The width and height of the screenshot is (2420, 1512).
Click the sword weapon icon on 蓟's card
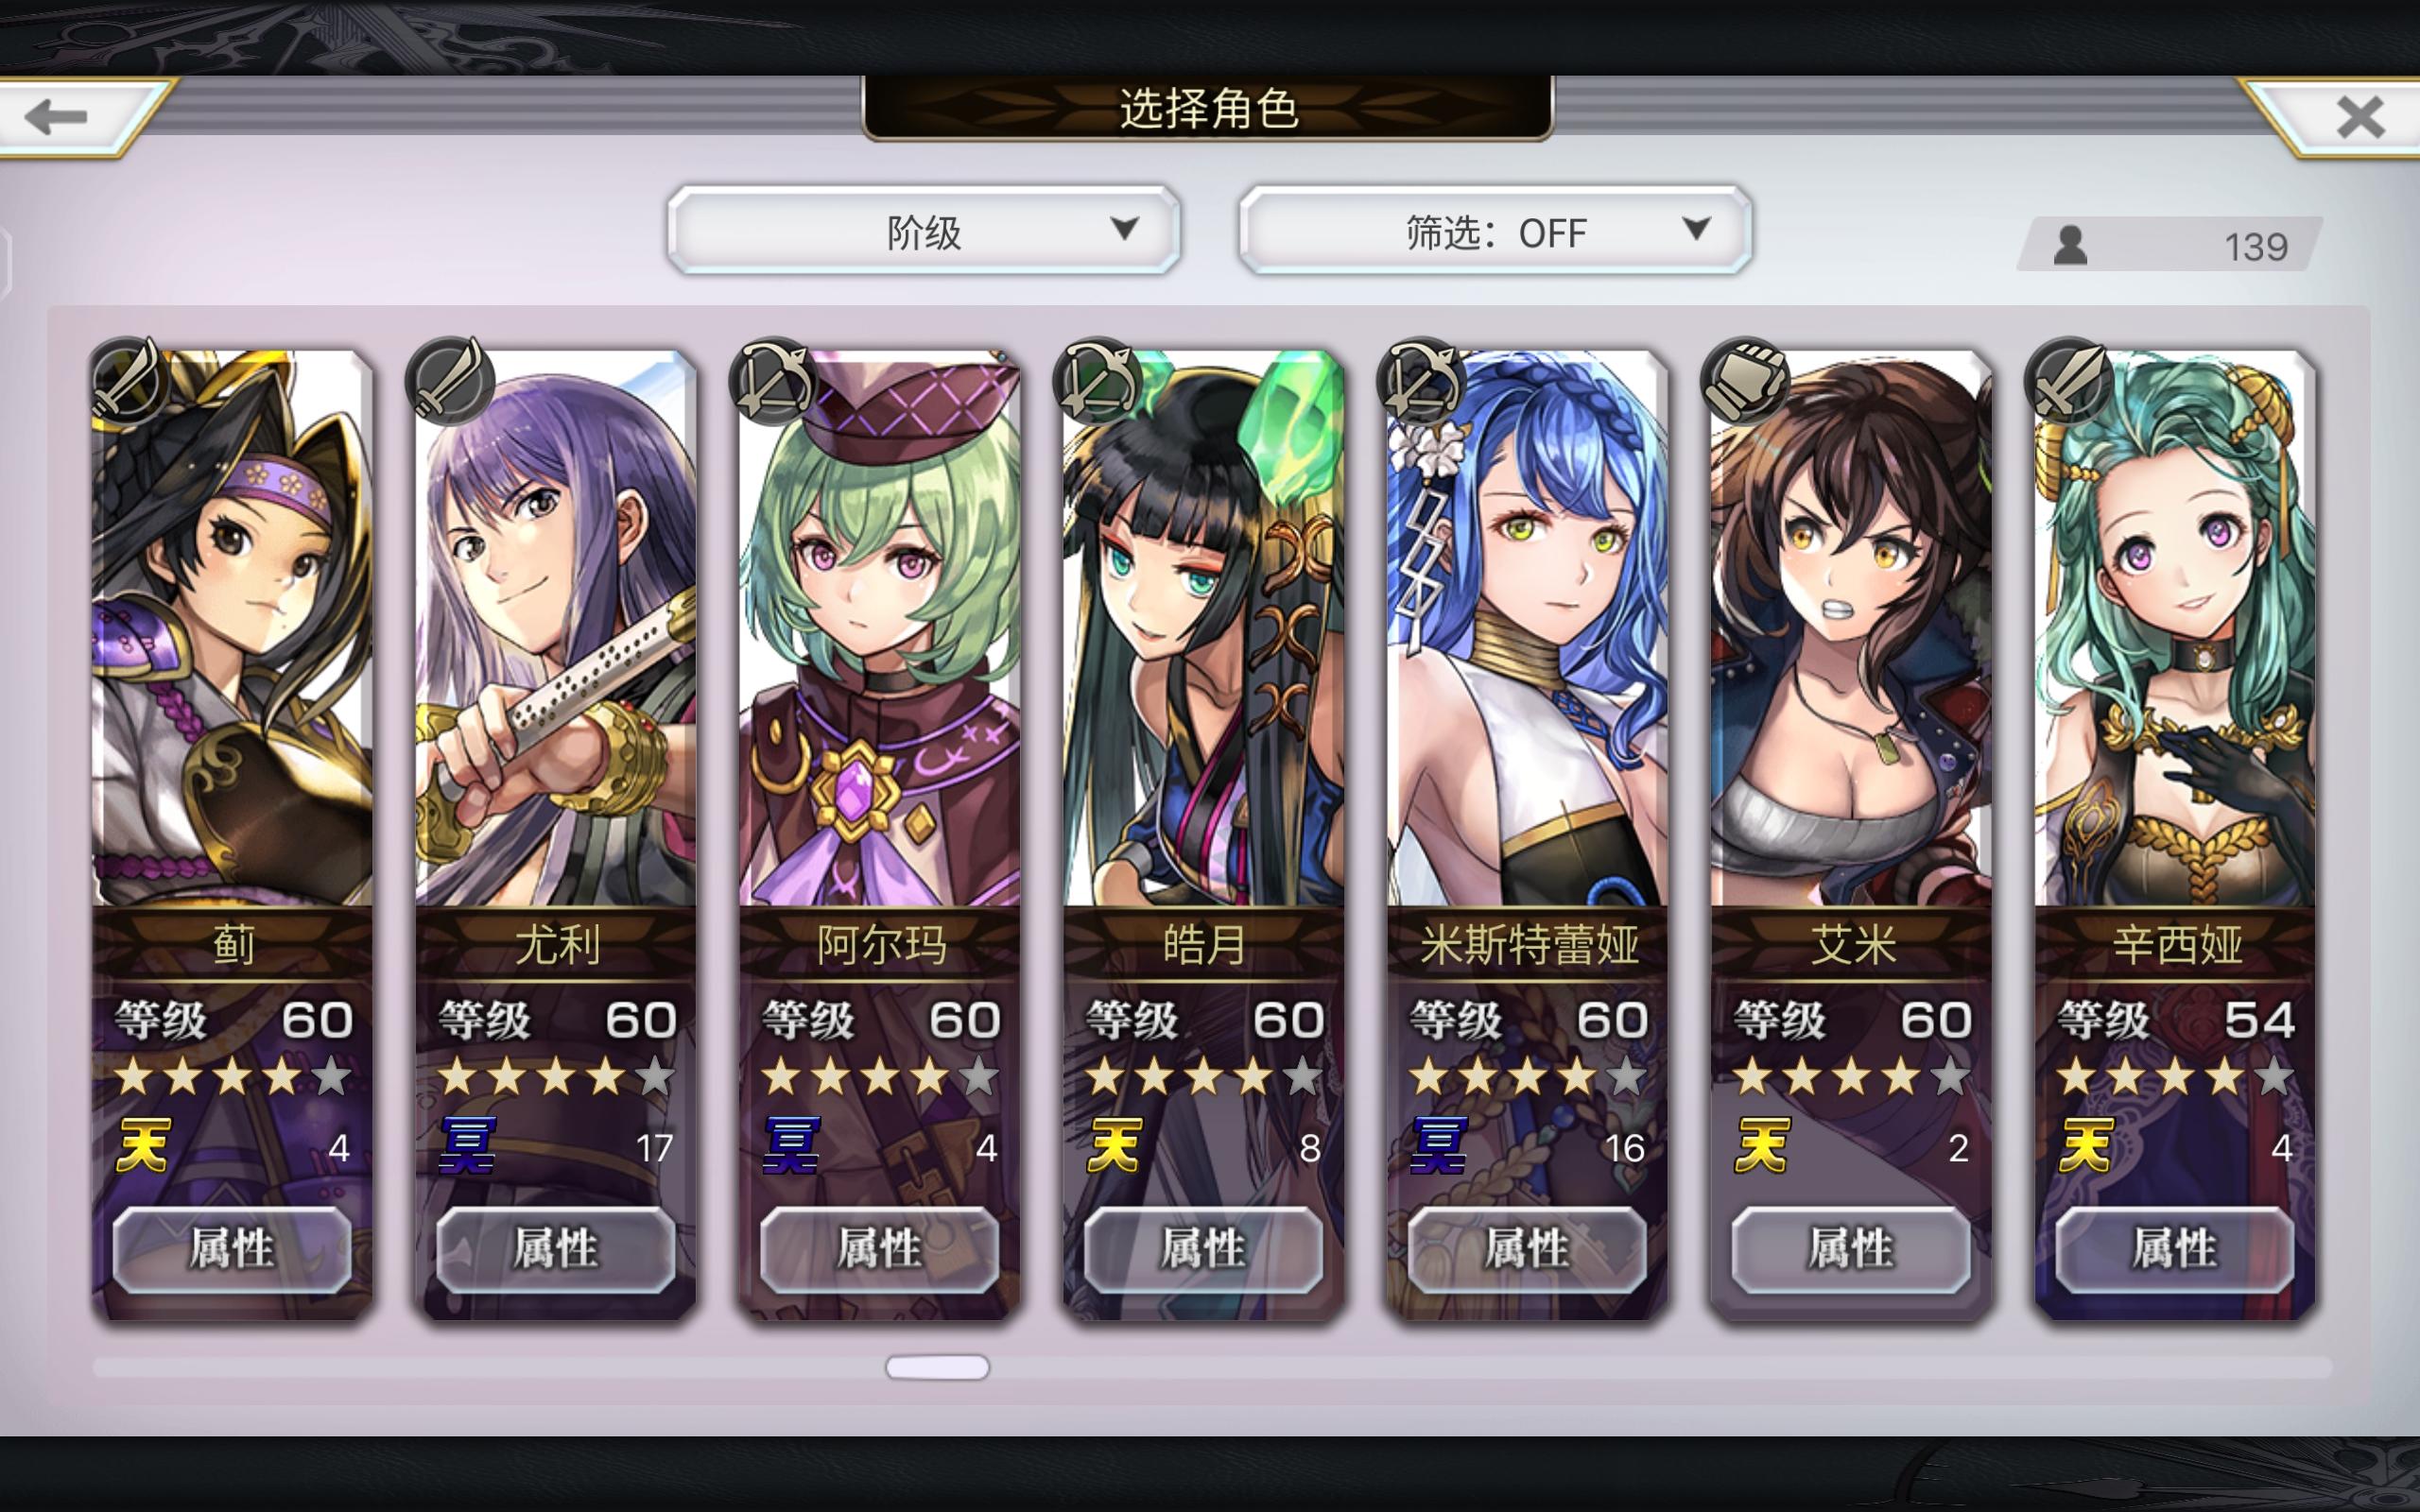coord(127,380)
